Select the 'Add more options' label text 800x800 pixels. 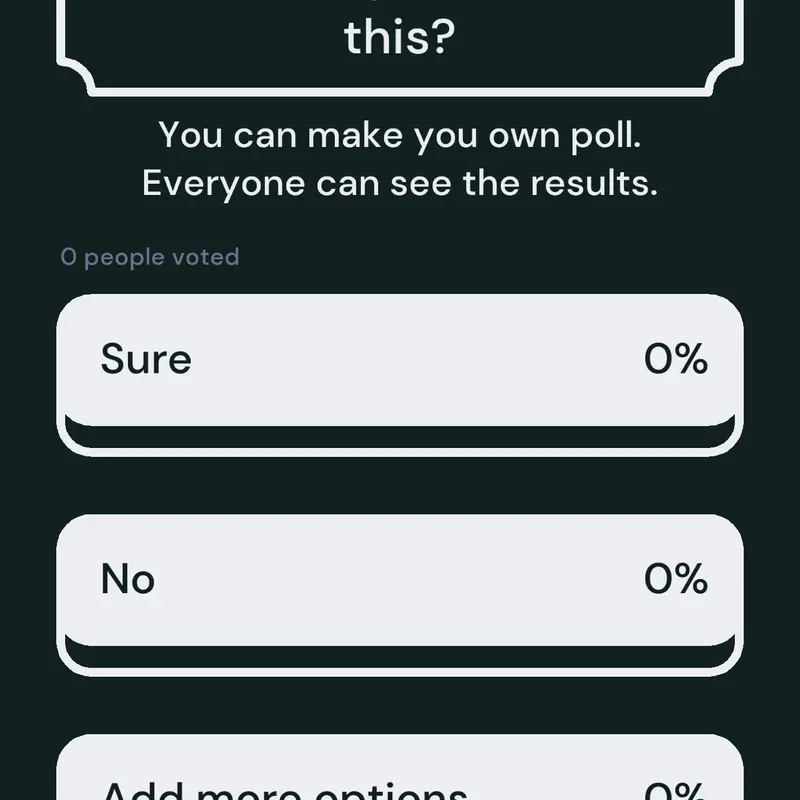point(285,790)
